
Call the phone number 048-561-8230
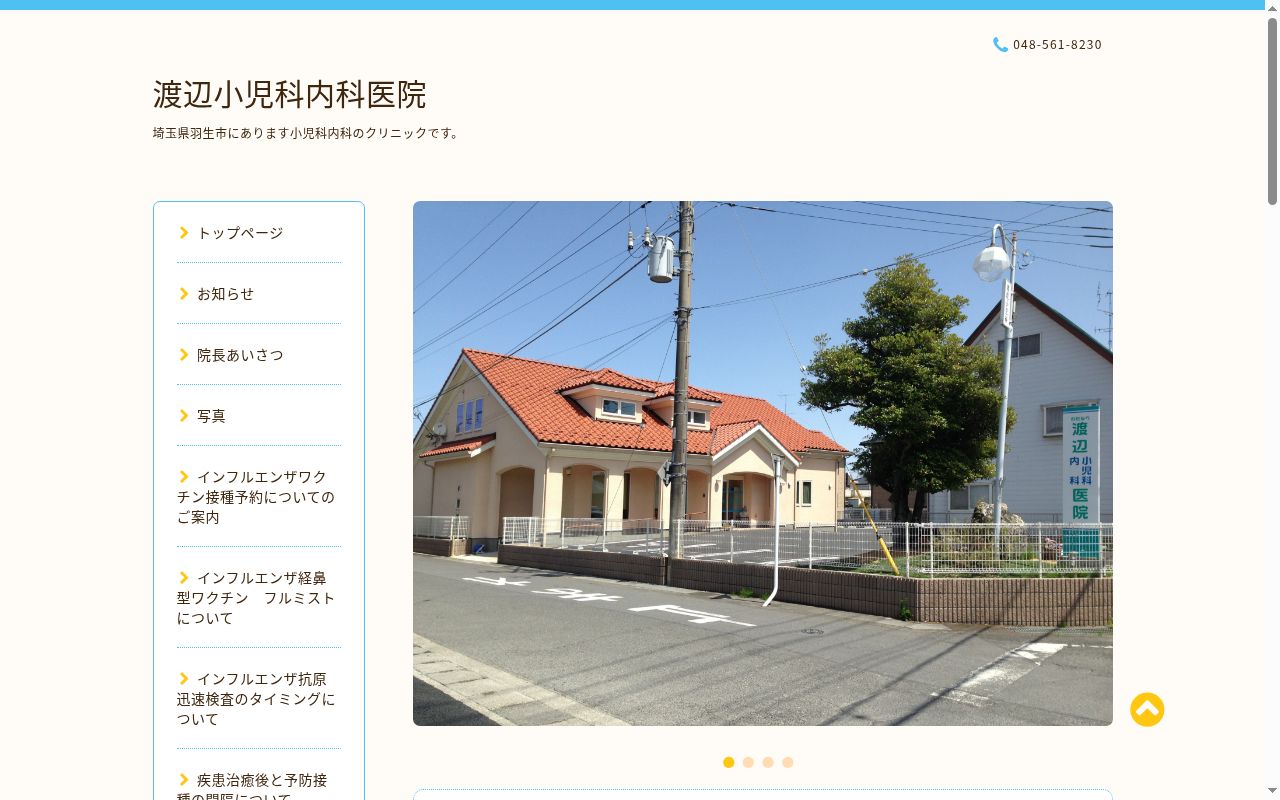pos(1057,45)
